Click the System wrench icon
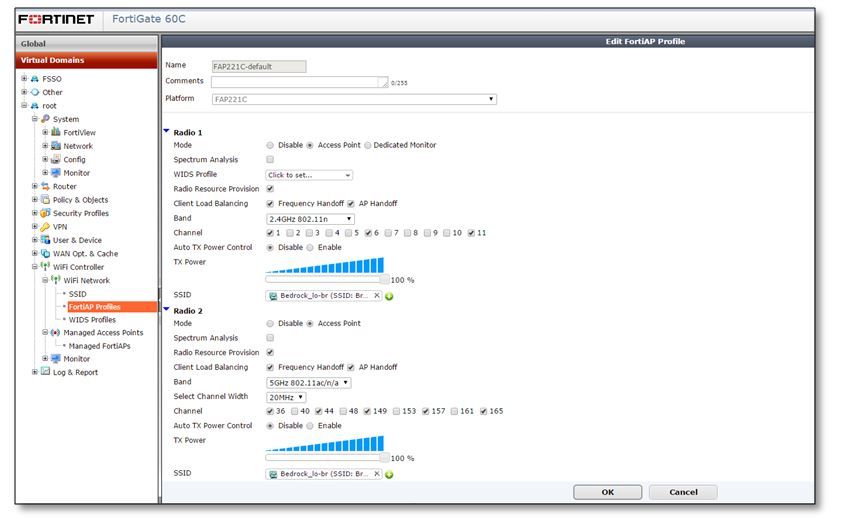 (x=45, y=119)
